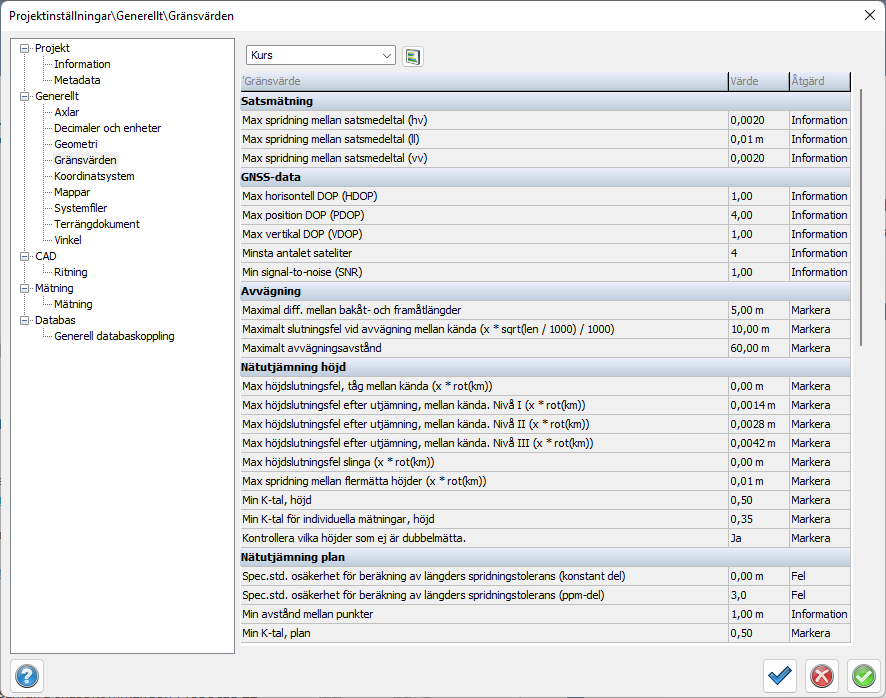Image resolution: width=886 pixels, height=698 pixels.
Task: Collapse the Projekt tree node
Action: pyautogui.click(x=25, y=48)
